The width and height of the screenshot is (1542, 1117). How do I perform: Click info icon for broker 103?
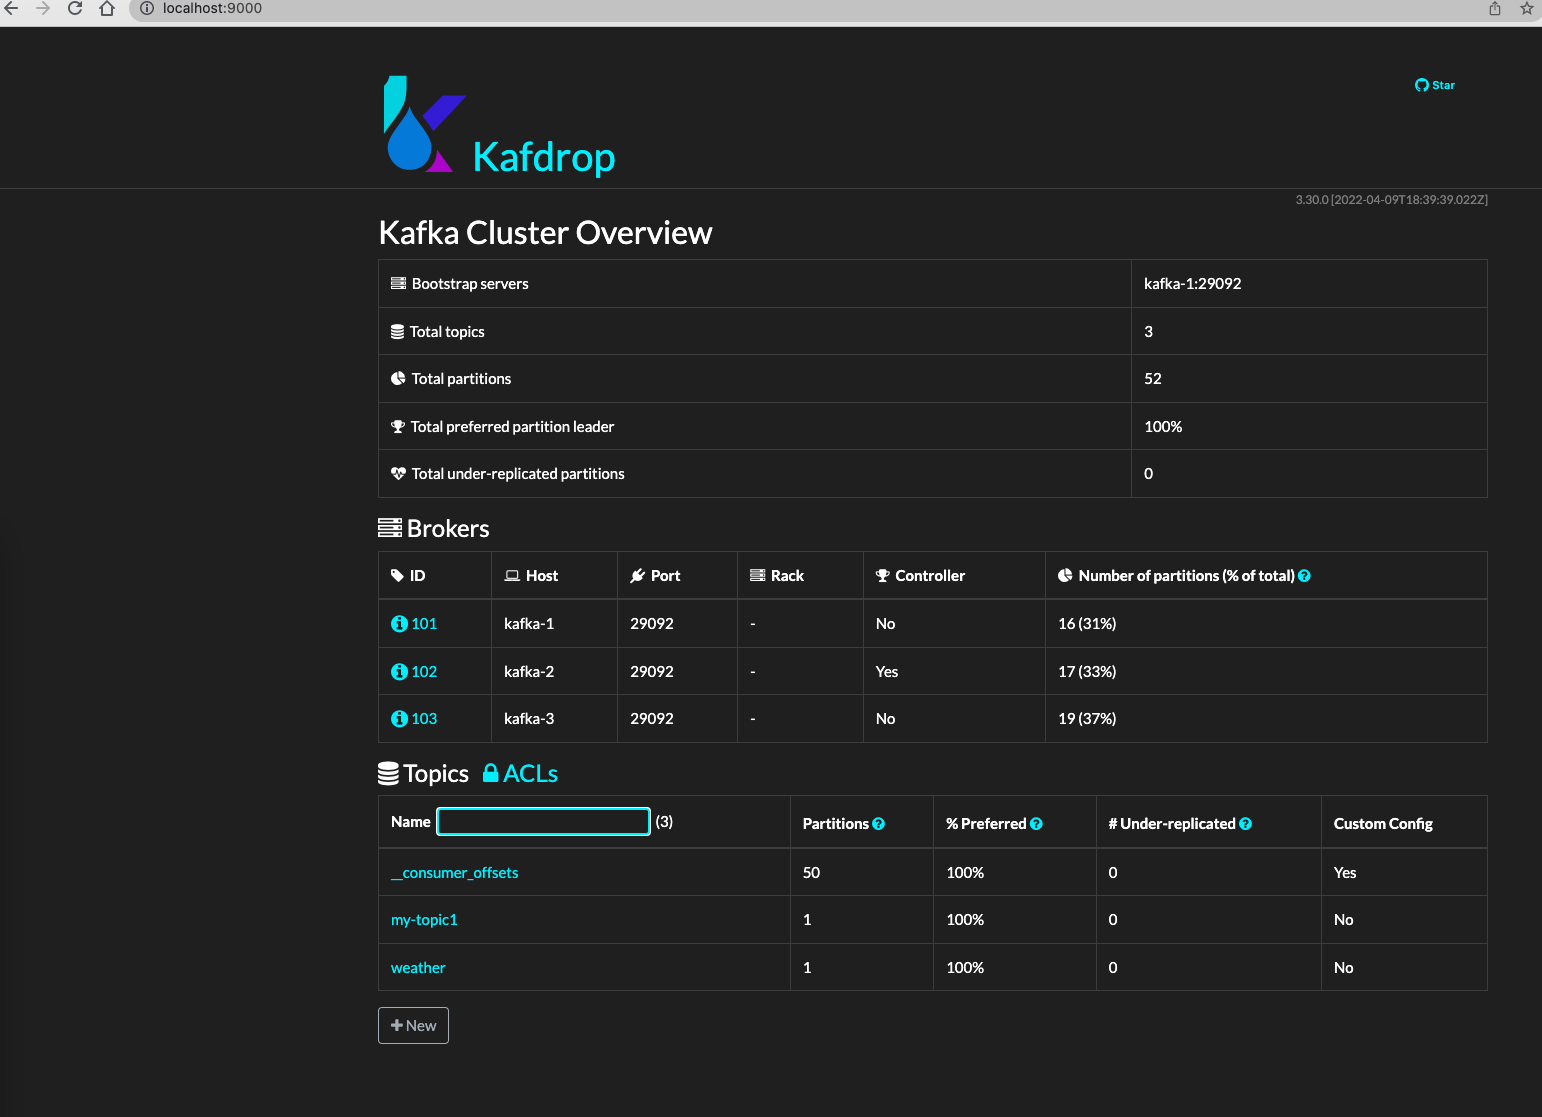pyautogui.click(x=399, y=719)
